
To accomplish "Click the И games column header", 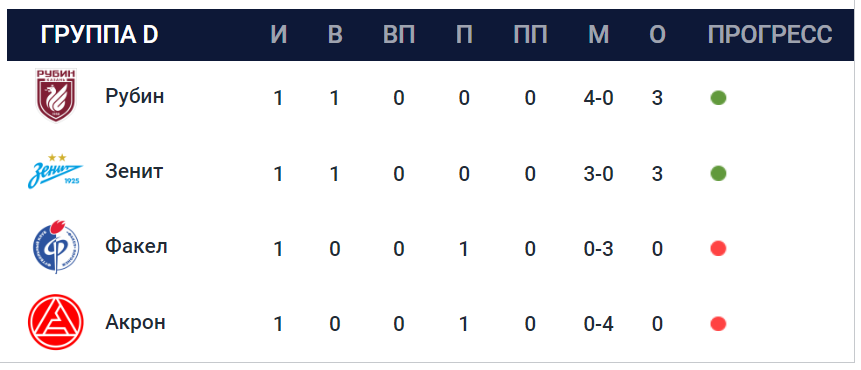I will pos(279,35).
